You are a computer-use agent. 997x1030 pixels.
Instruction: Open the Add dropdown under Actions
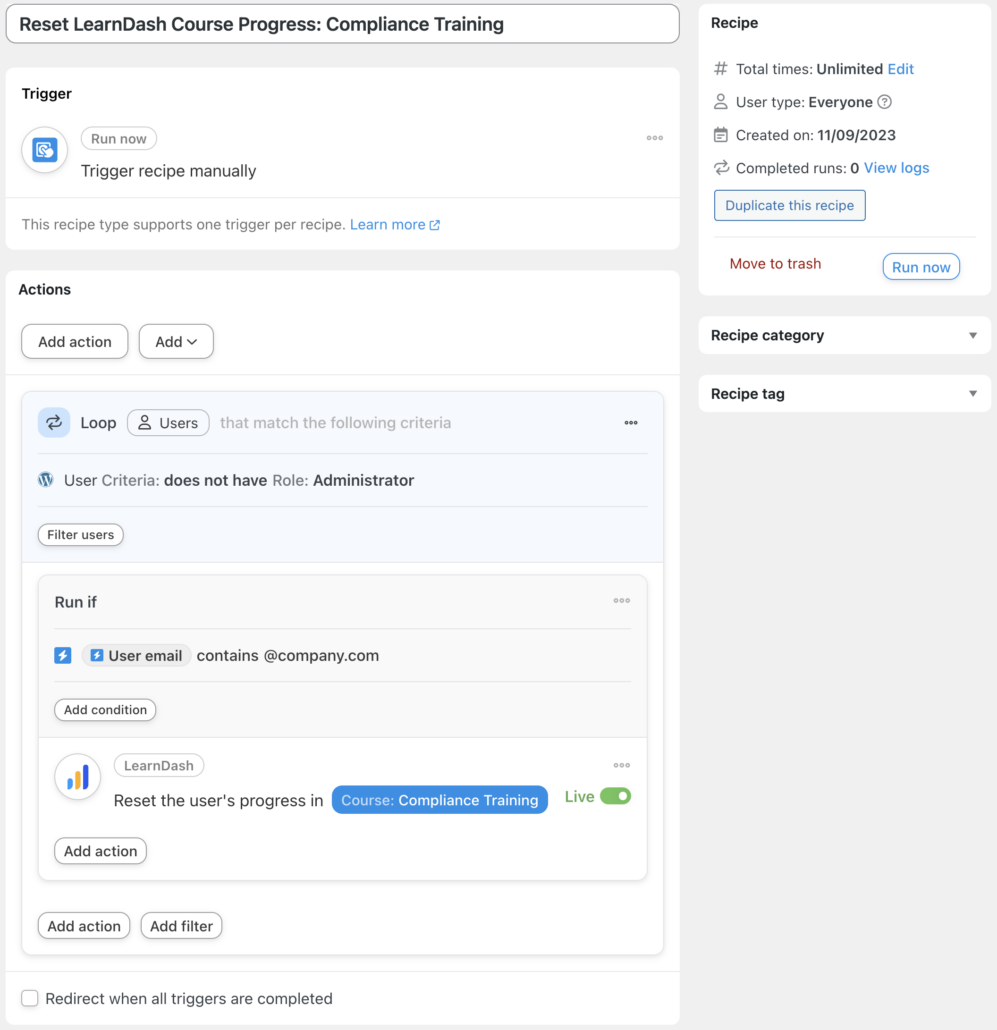(x=176, y=341)
